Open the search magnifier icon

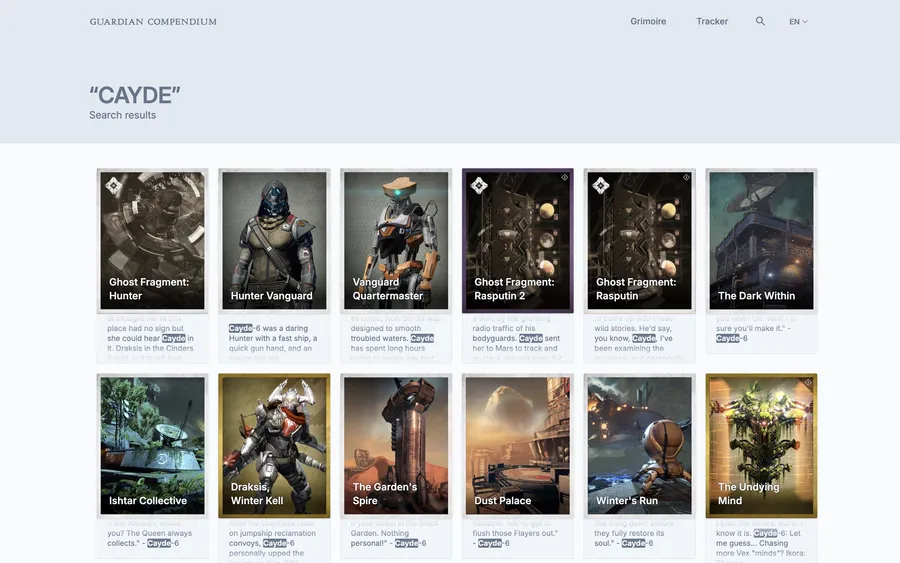click(760, 21)
